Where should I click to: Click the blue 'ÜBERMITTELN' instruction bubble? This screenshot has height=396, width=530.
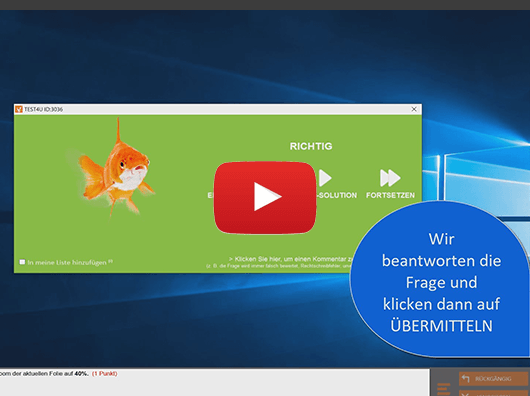(x=439, y=279)
